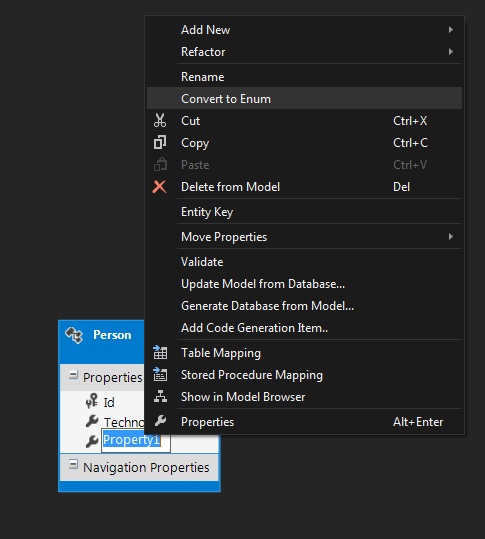485x539 pixels.
Task: Collapse the Properties section of Person
Action: pos(73,375)
